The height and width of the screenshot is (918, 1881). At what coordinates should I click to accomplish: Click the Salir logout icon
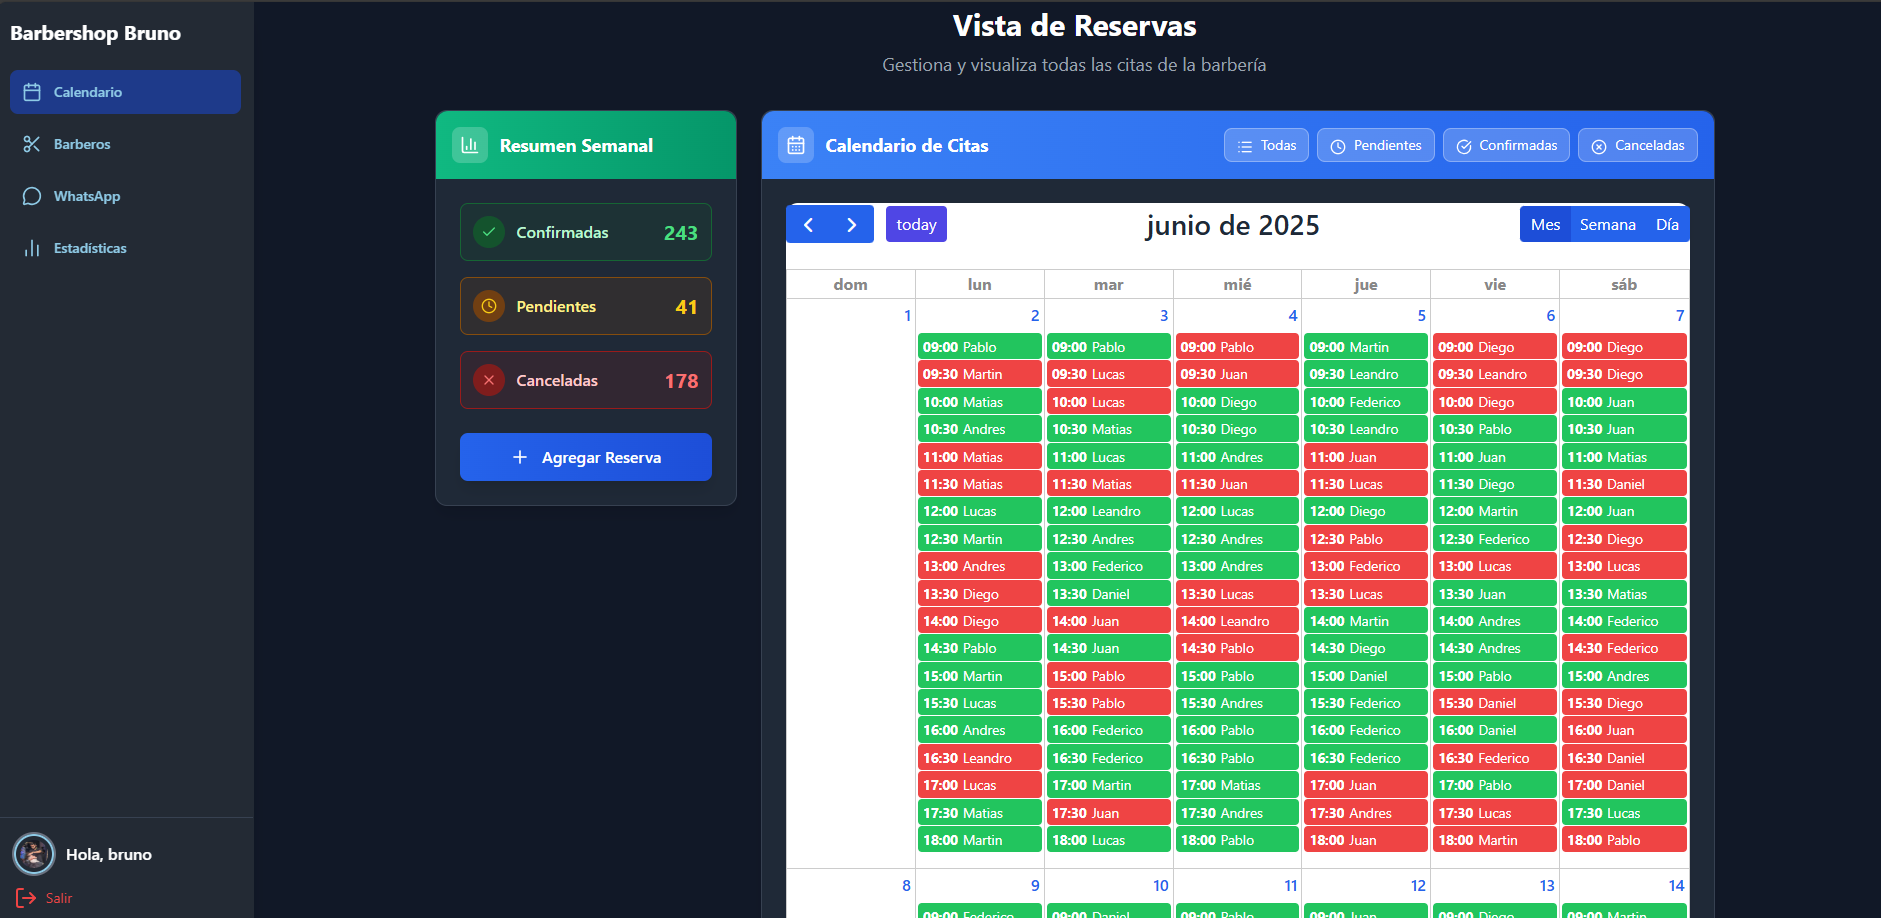tap(26, 898)
